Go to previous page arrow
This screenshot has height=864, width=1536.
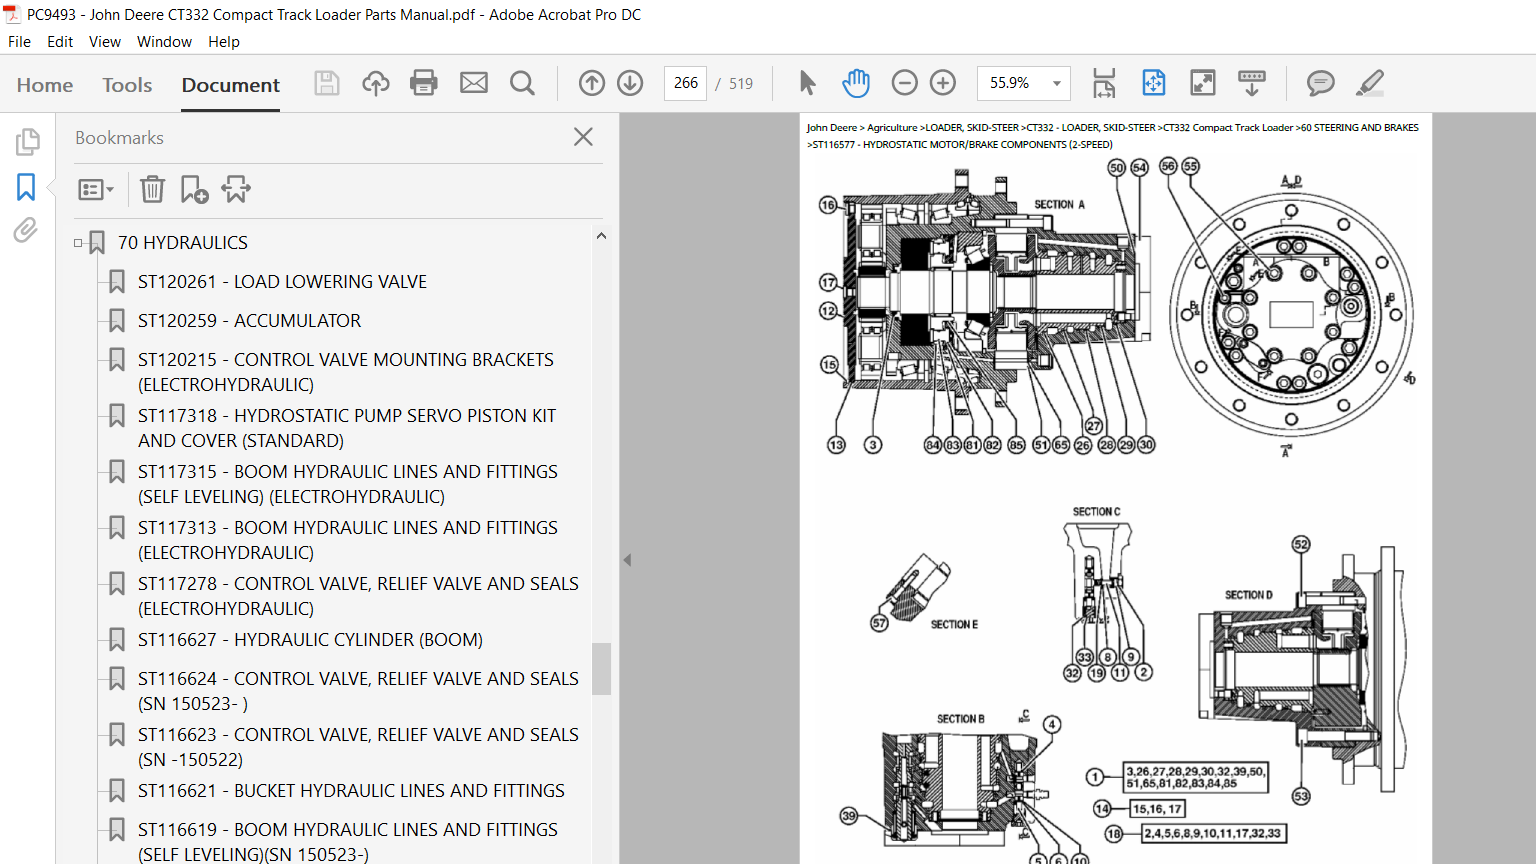pyautogui.click(x=592, y=83)
